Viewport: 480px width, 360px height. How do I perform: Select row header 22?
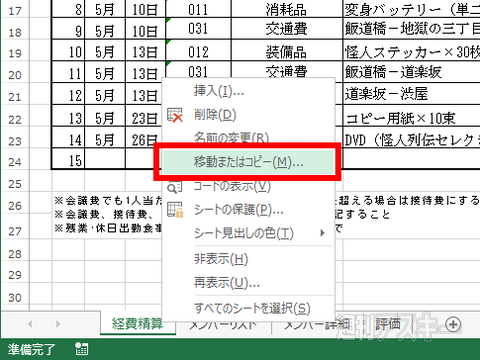[x=15, y=119]
